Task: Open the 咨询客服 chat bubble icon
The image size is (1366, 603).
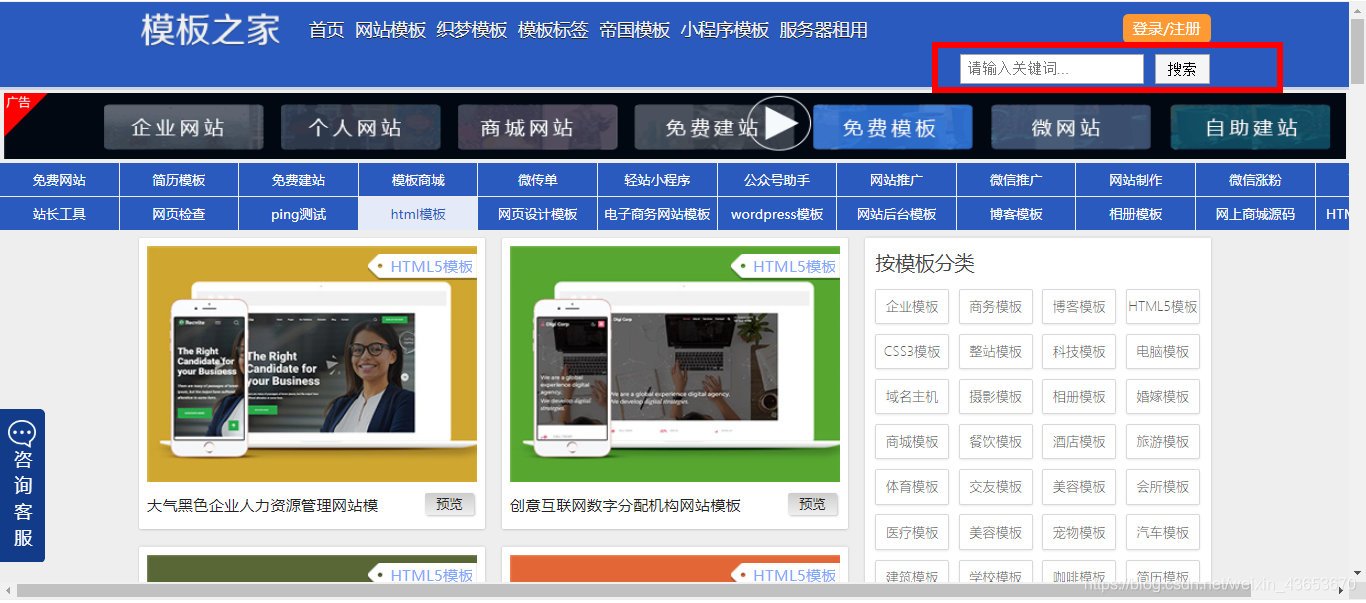Action: (22, 433)
